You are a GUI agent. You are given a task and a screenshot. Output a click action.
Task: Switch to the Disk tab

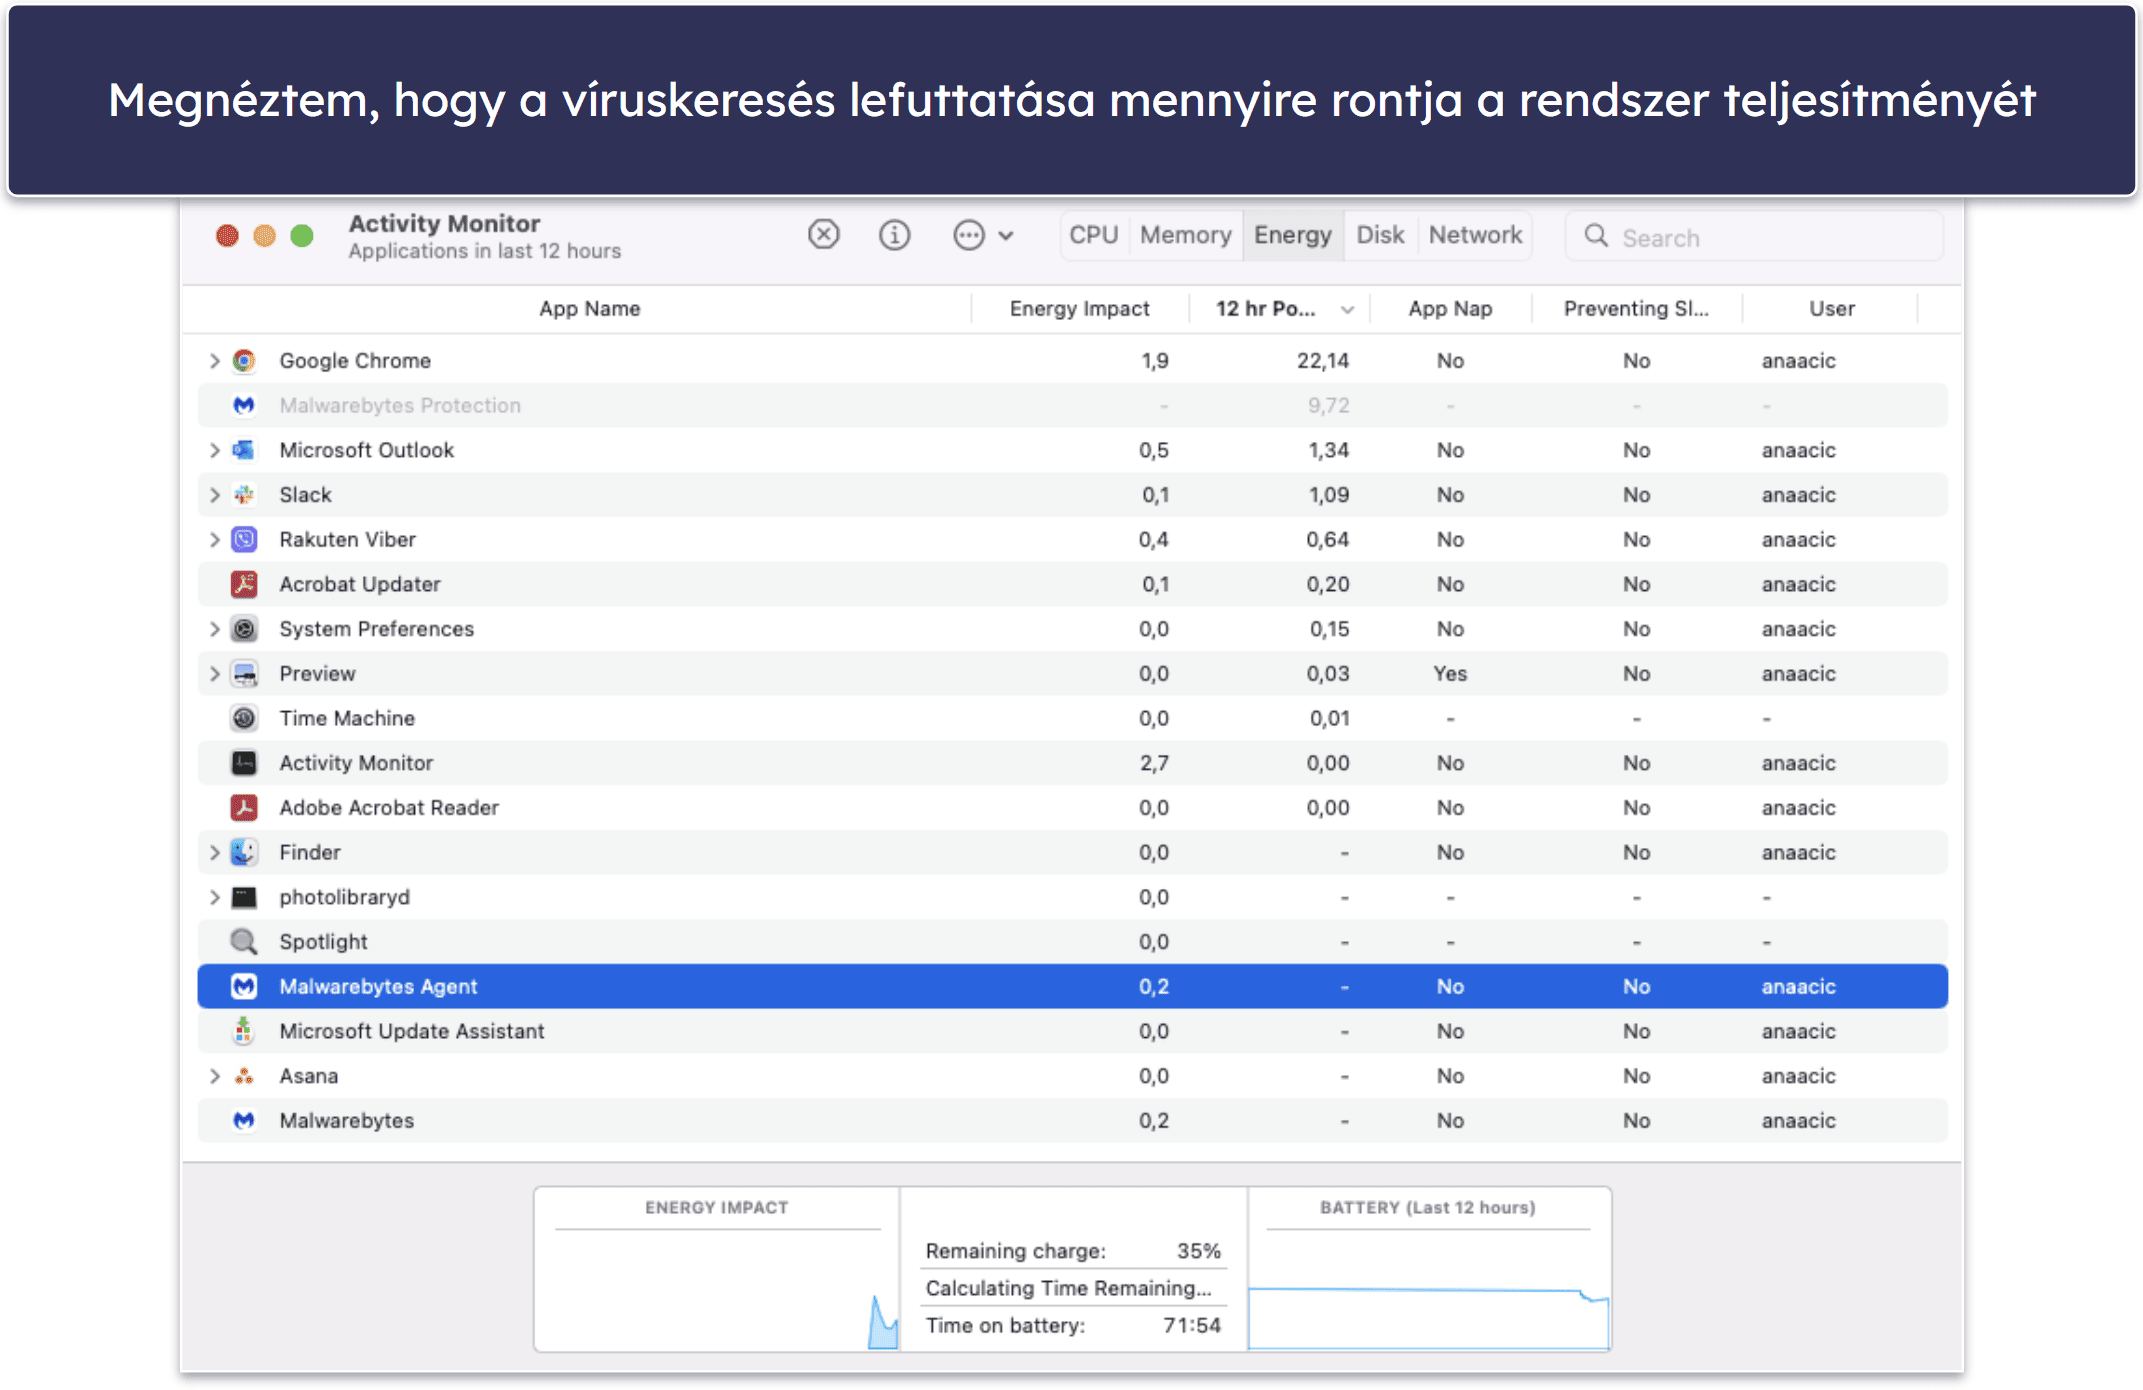(x=1380, y=235)
